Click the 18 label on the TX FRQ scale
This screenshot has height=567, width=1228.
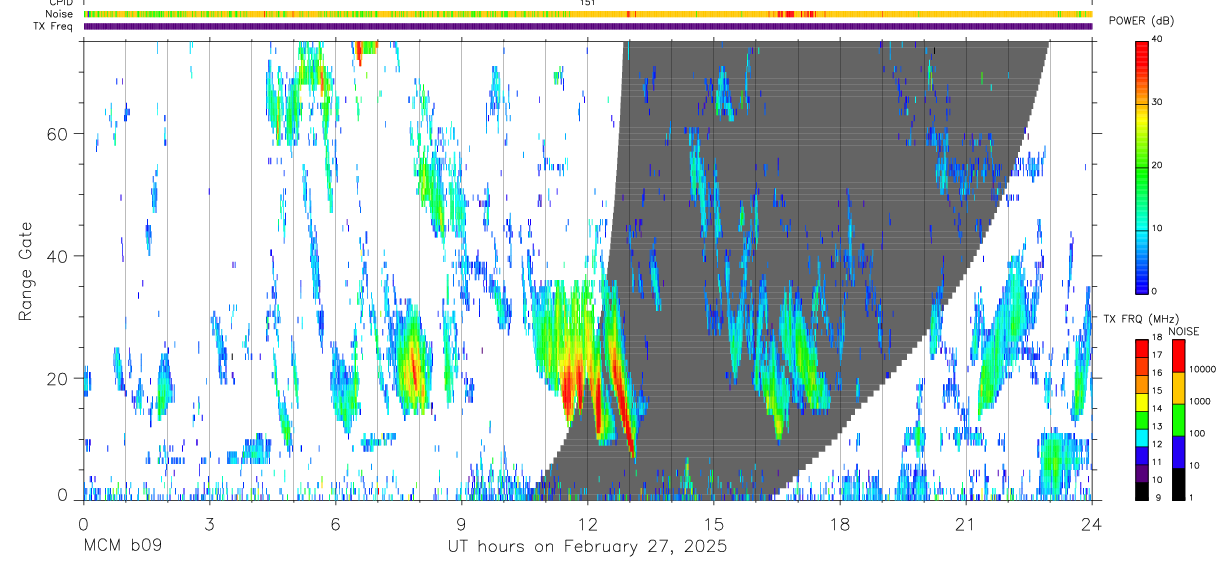[x=1158, y=337]
